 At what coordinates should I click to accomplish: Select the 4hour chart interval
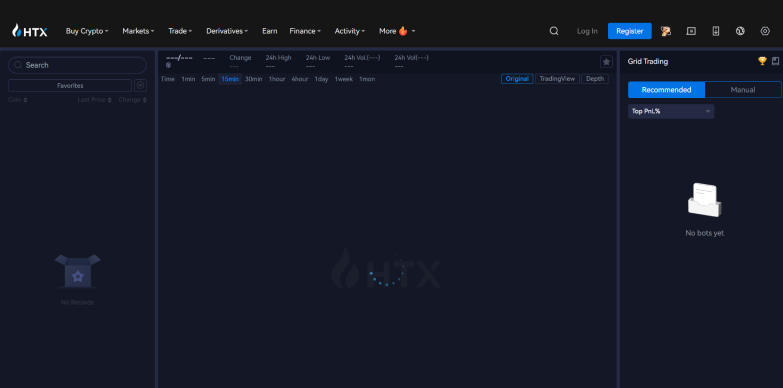click(300, 79)
